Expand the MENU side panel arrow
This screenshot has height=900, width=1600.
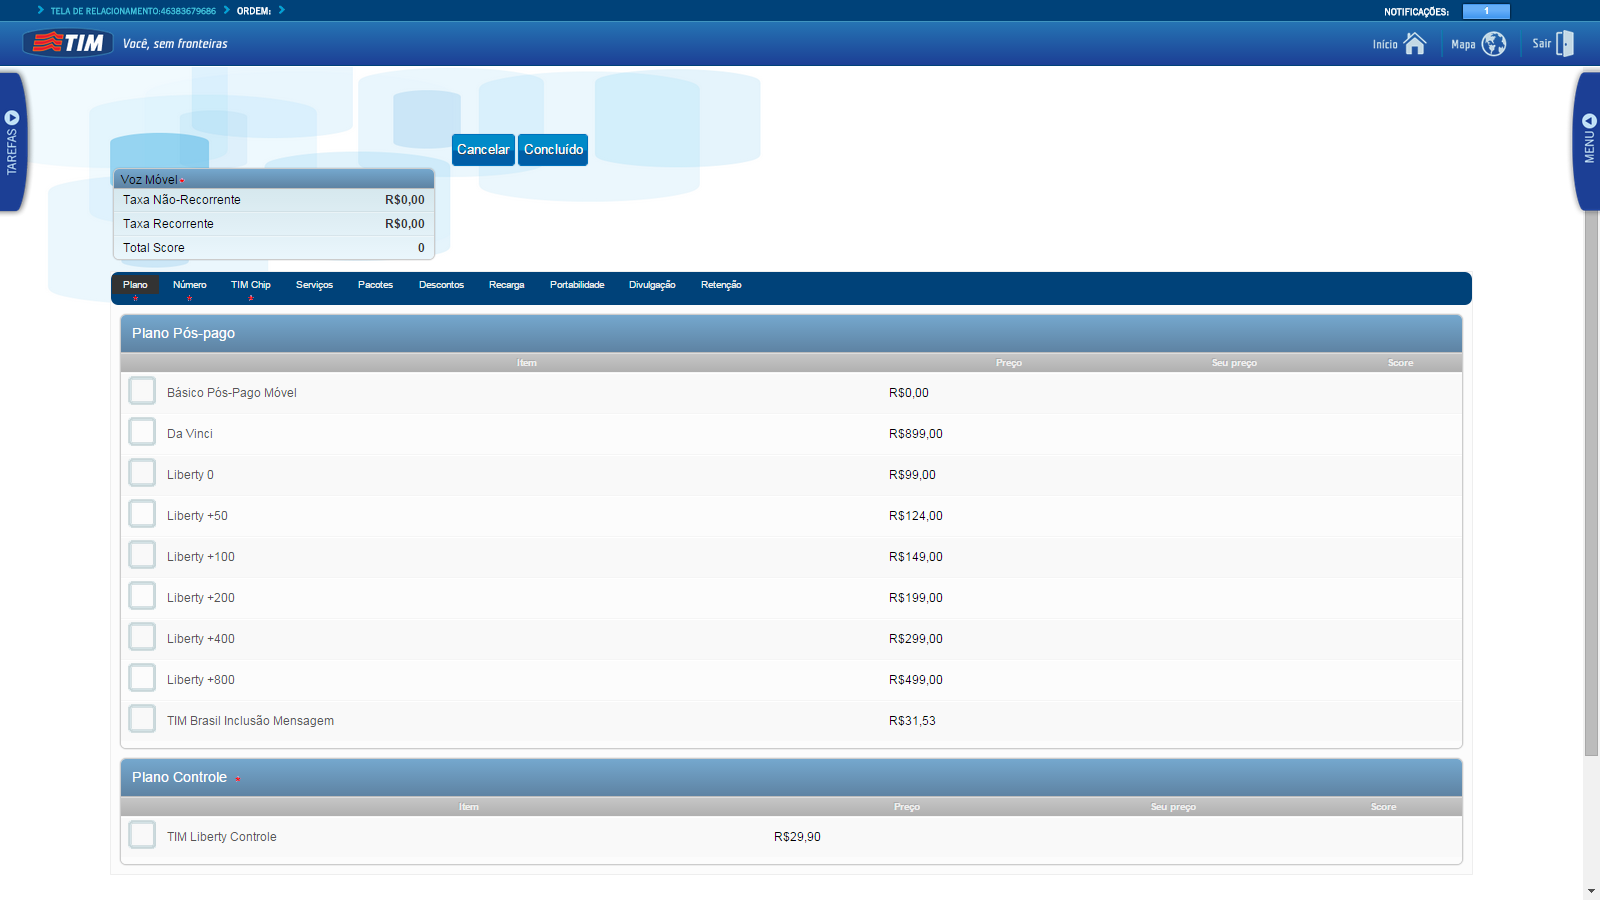pyautogui.click(x=1589, y=120)
